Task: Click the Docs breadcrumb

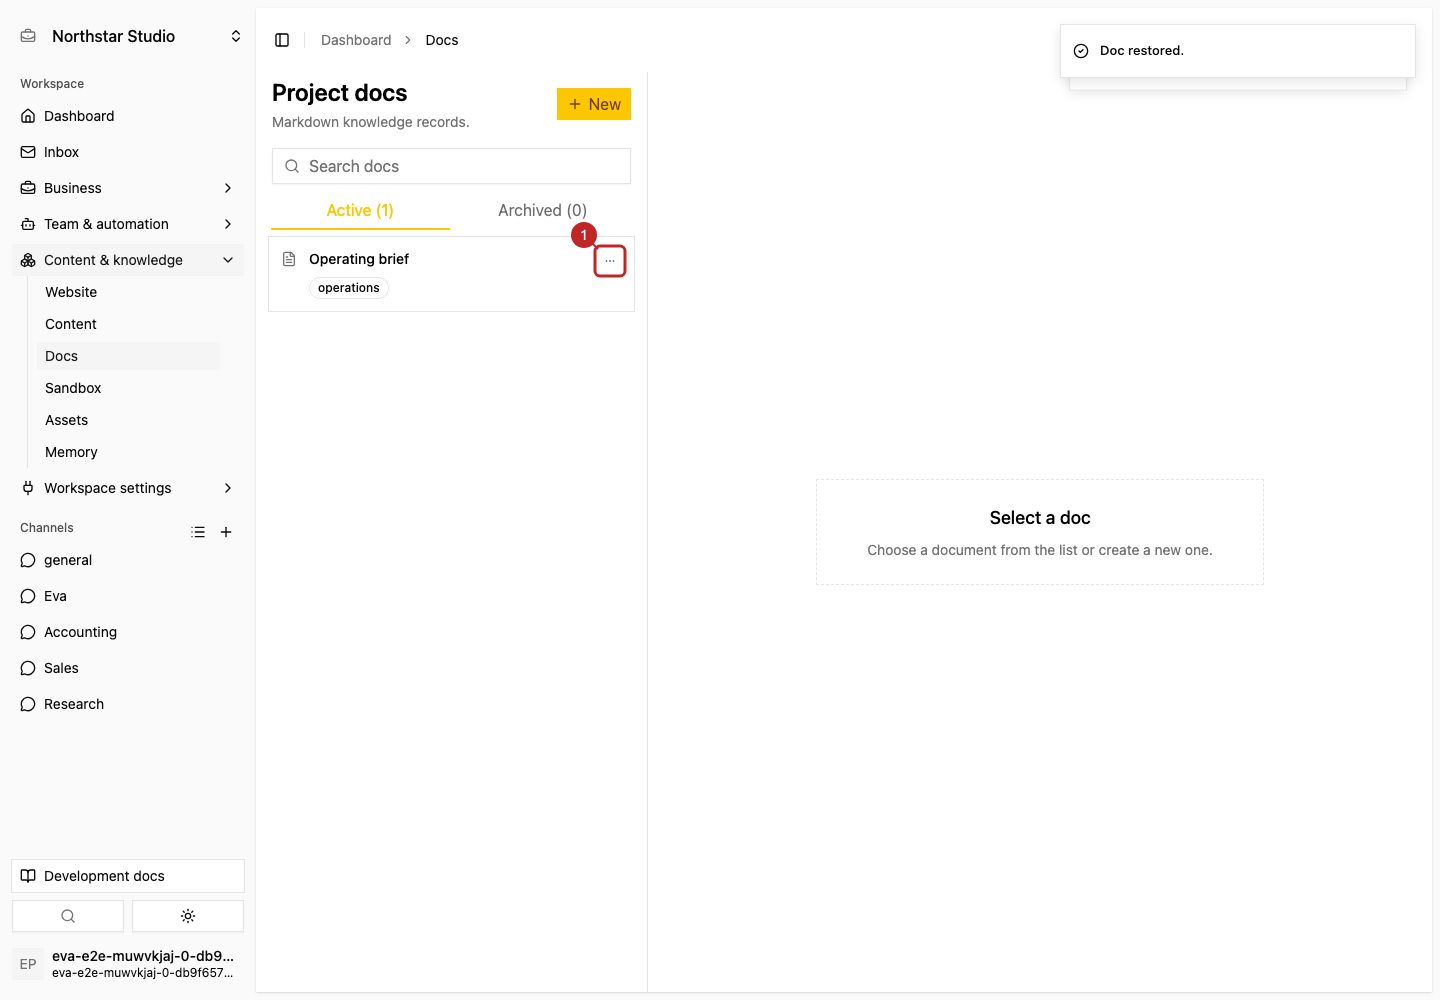Action: pyautogui.click(x=442, y=40)
